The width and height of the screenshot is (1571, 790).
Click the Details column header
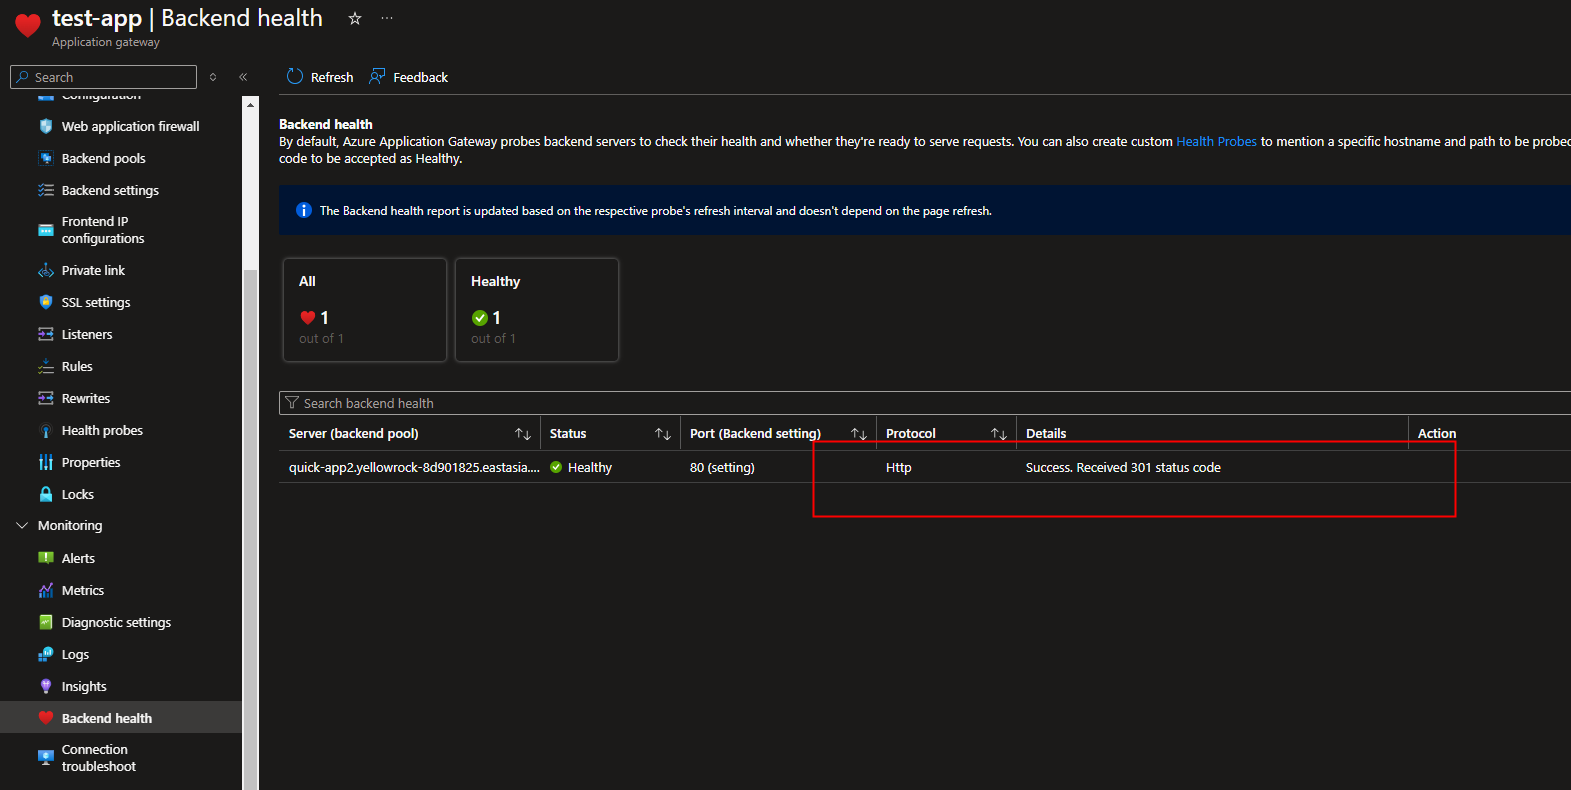click(1046, 433)
